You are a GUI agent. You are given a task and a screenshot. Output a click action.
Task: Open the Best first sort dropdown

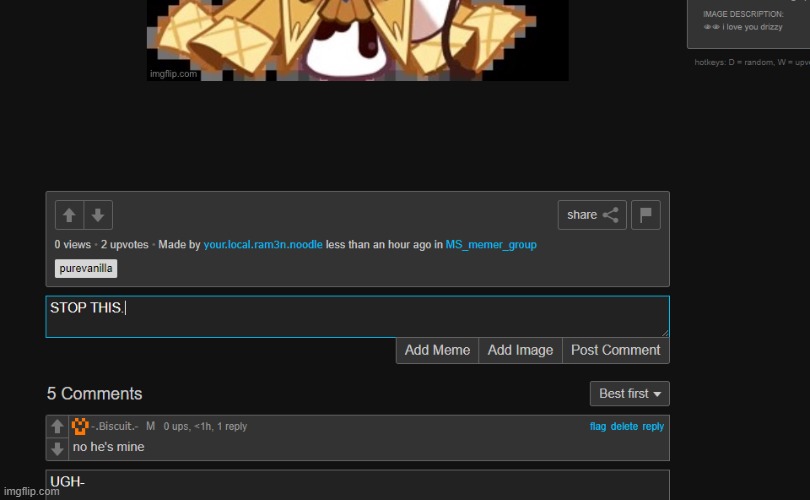630,394
